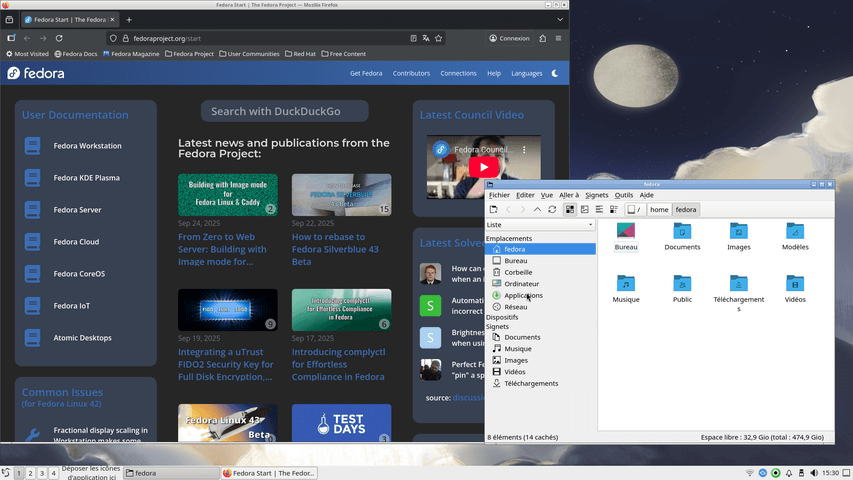Viewport: 853px width, 480px height.
Task: Select the Public folder icon
Action: [682, 284]
